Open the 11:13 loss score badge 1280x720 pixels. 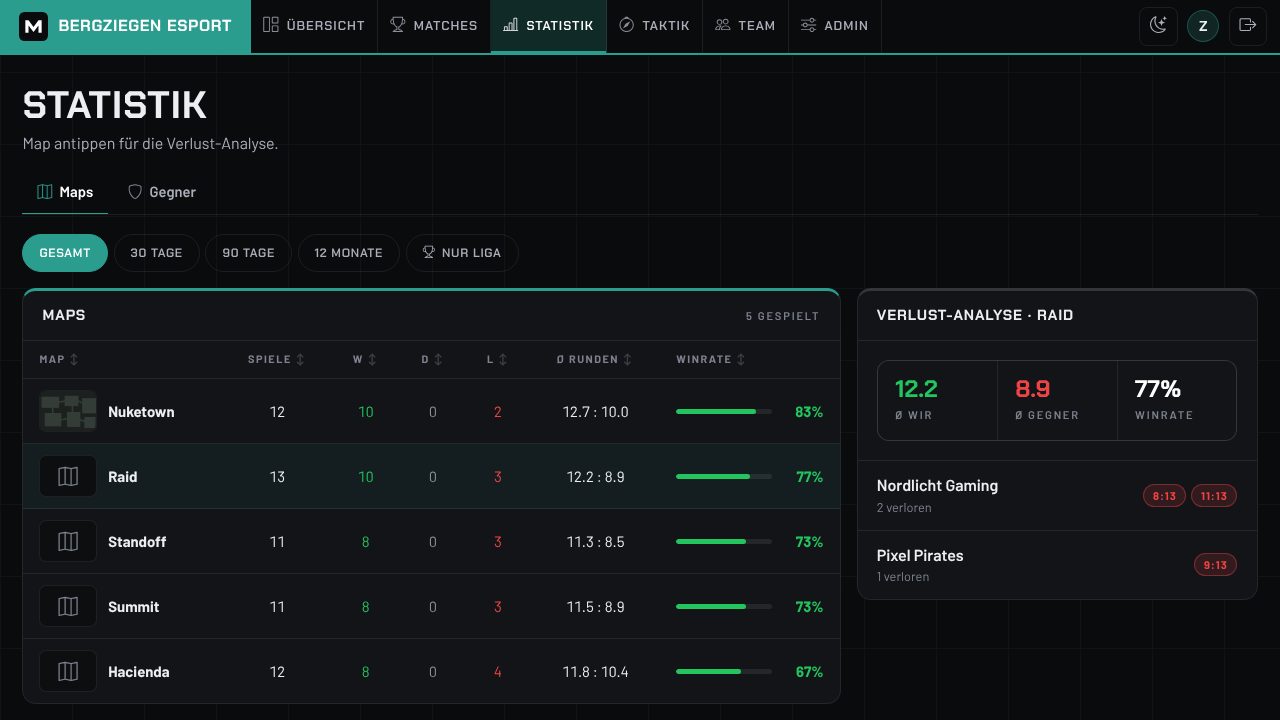point(1214,496)
